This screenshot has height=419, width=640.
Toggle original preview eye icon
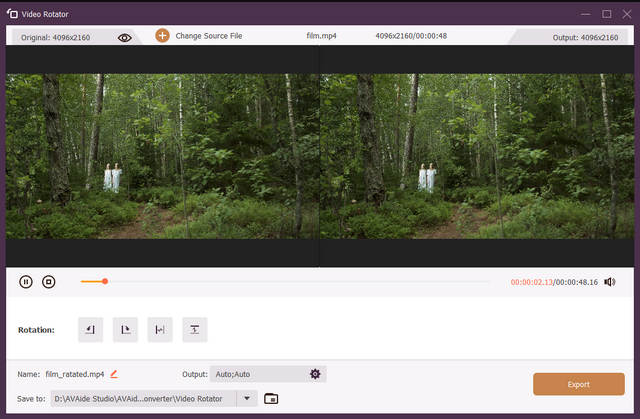[125, 37]
